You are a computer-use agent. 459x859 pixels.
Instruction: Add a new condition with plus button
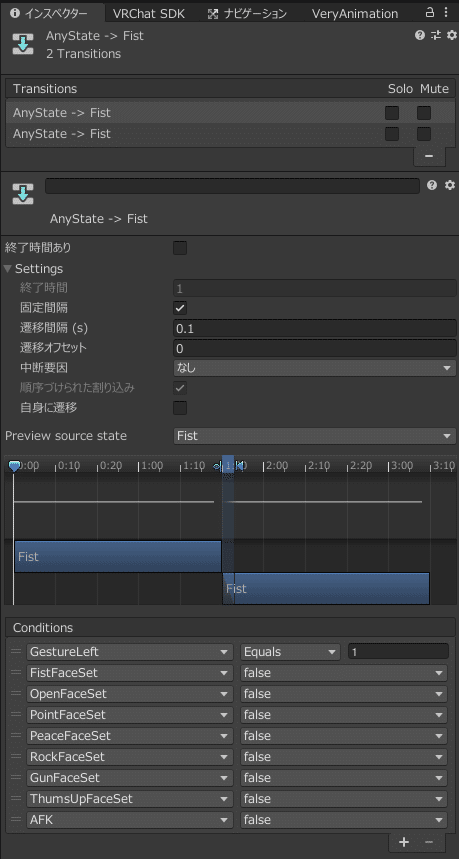coord(404,842)
